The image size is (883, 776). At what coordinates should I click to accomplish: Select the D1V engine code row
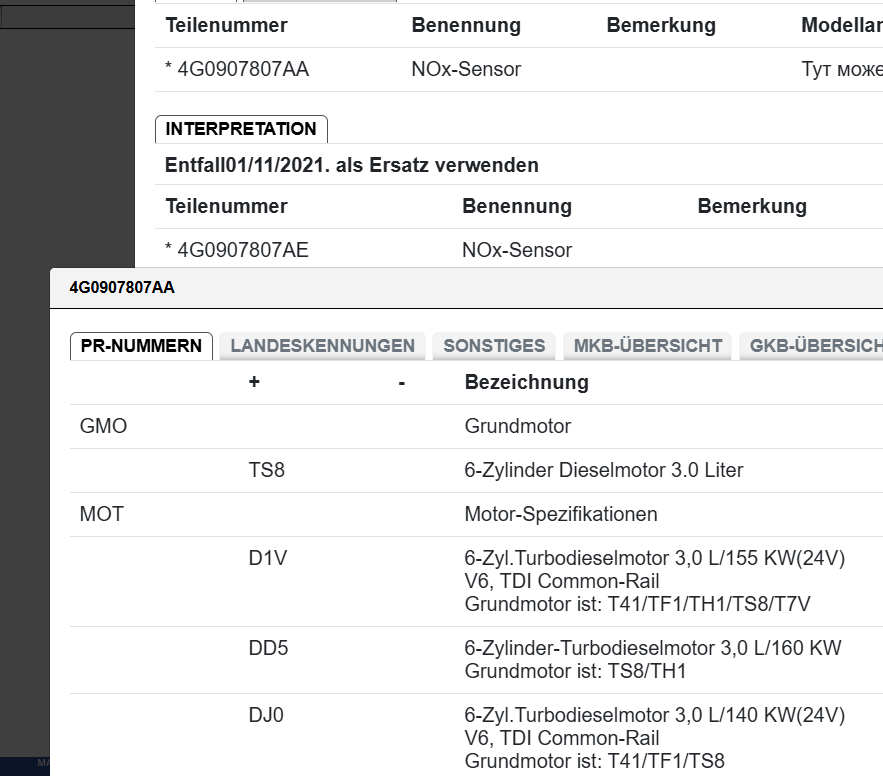coord(268,559)
